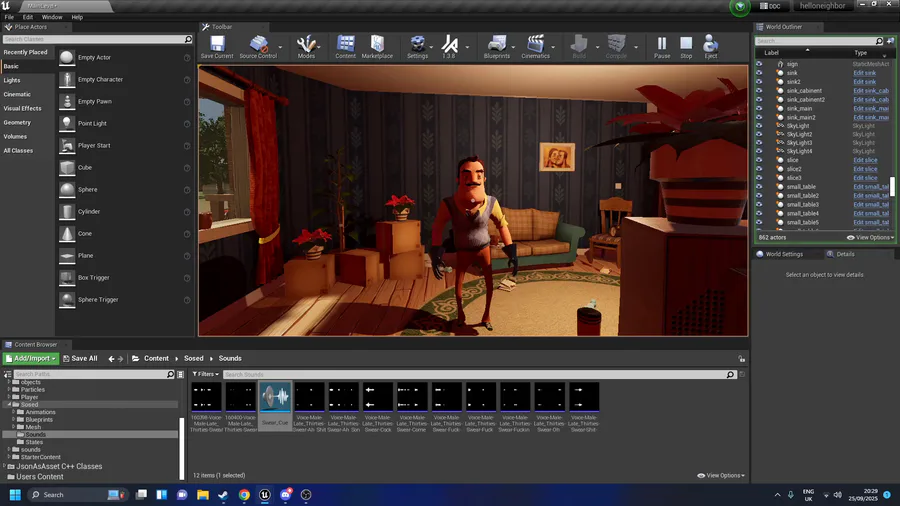Image resolution: width=900 pixels, height=506 pixels.
Task: Hide the SkyLight3 actor
Action: tap(759, 143)
